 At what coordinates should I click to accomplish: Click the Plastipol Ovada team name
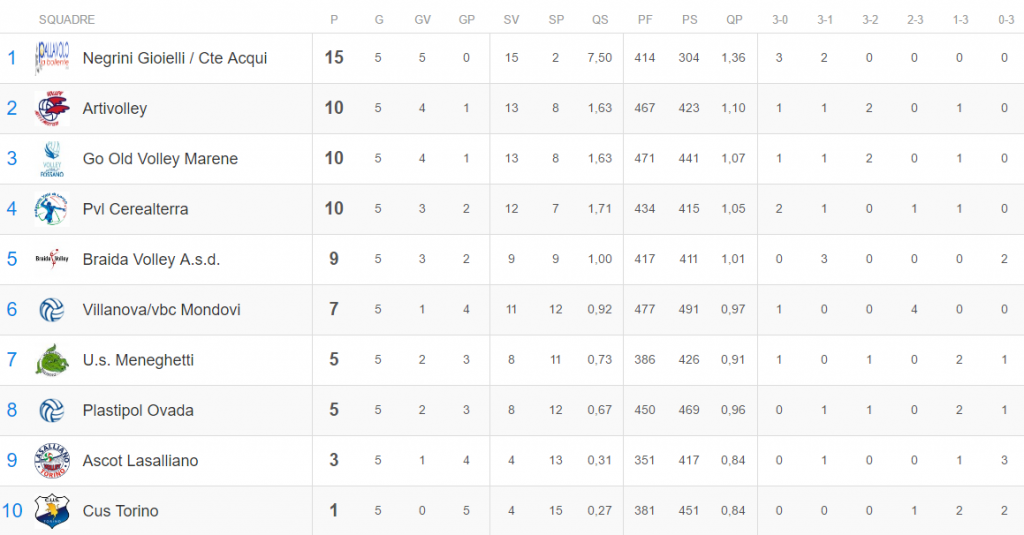coord(138,410)
